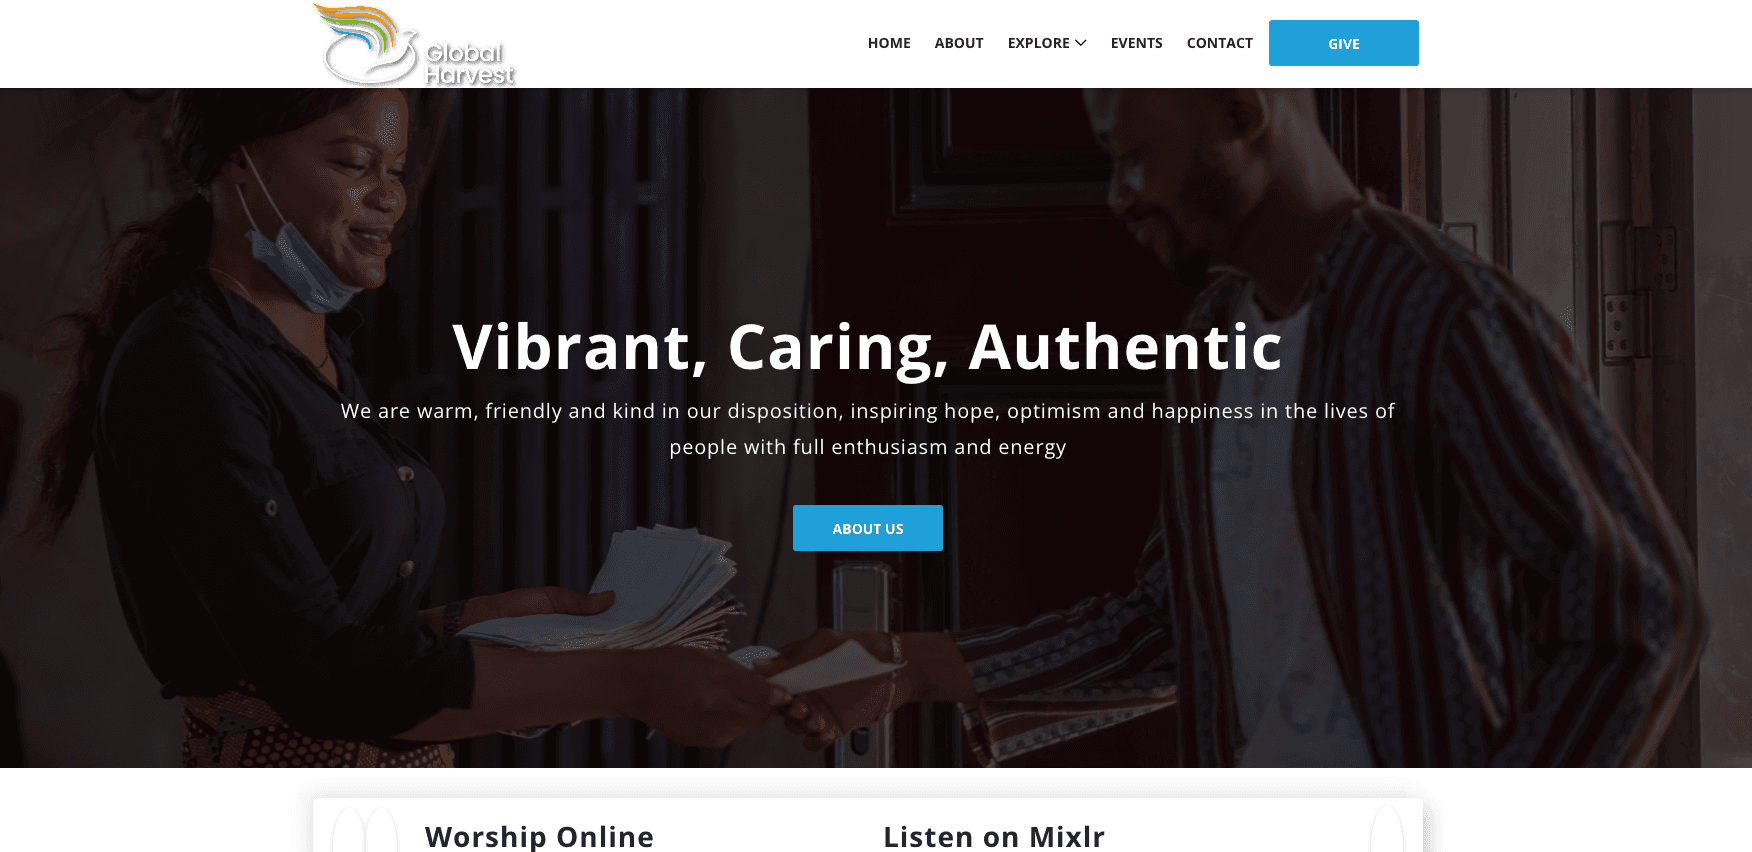Open the EXPLORE navigation item
Screen dimensions: 1752x852
pos(1047,43)
